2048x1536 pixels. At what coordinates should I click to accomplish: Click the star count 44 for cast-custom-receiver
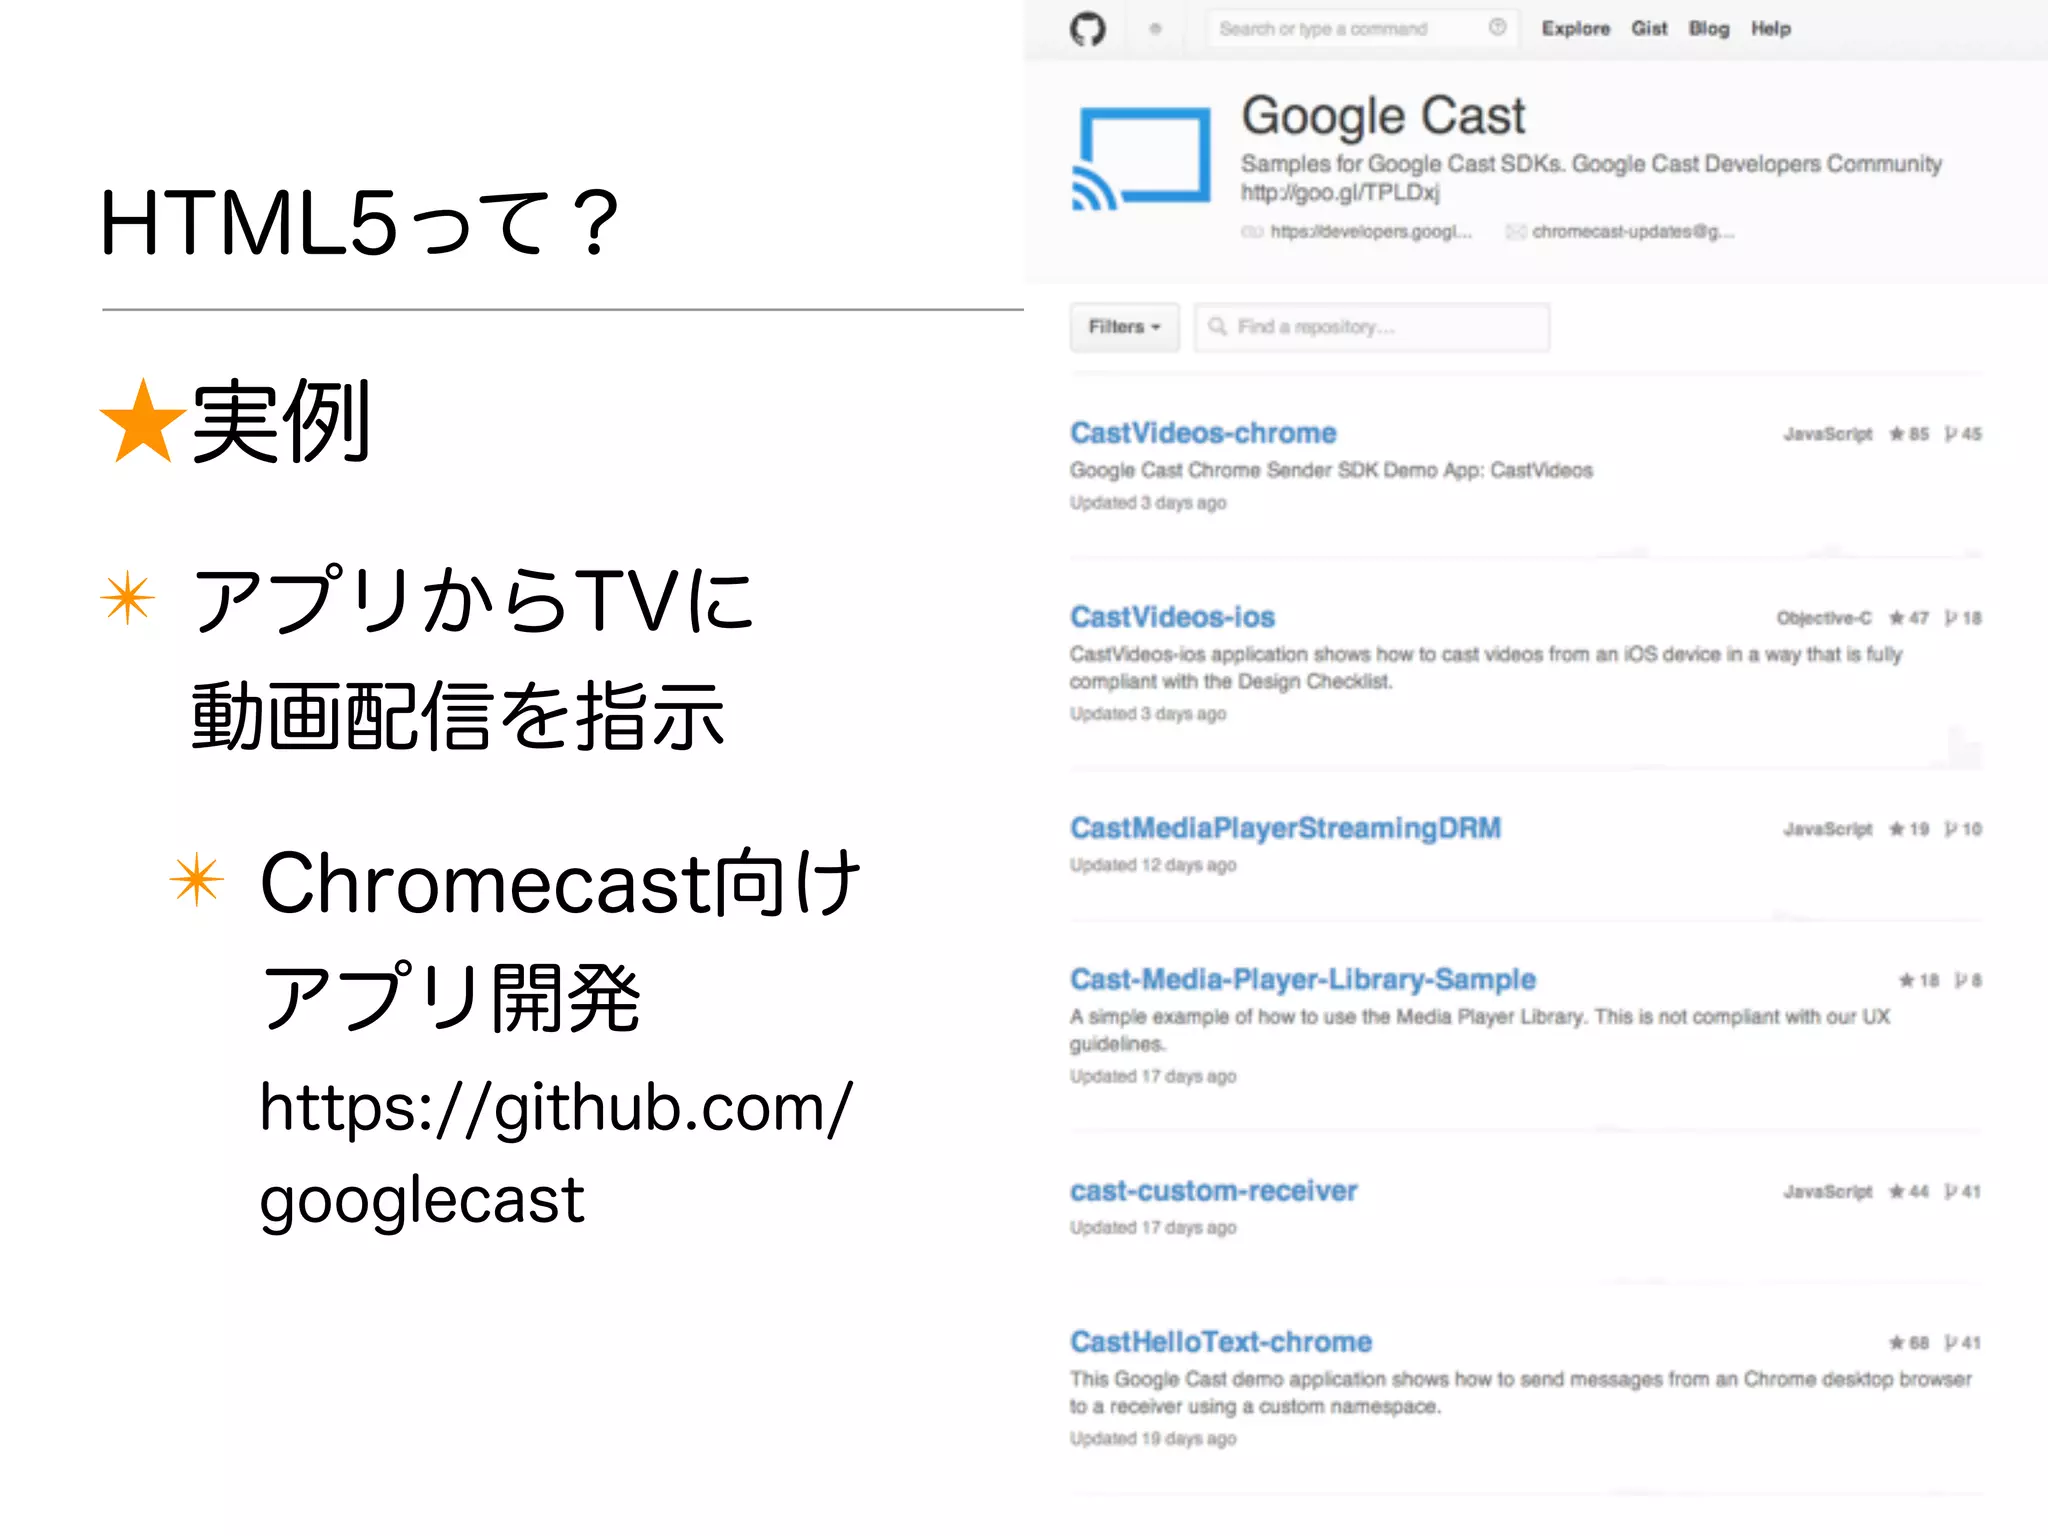[1909, 1192]
